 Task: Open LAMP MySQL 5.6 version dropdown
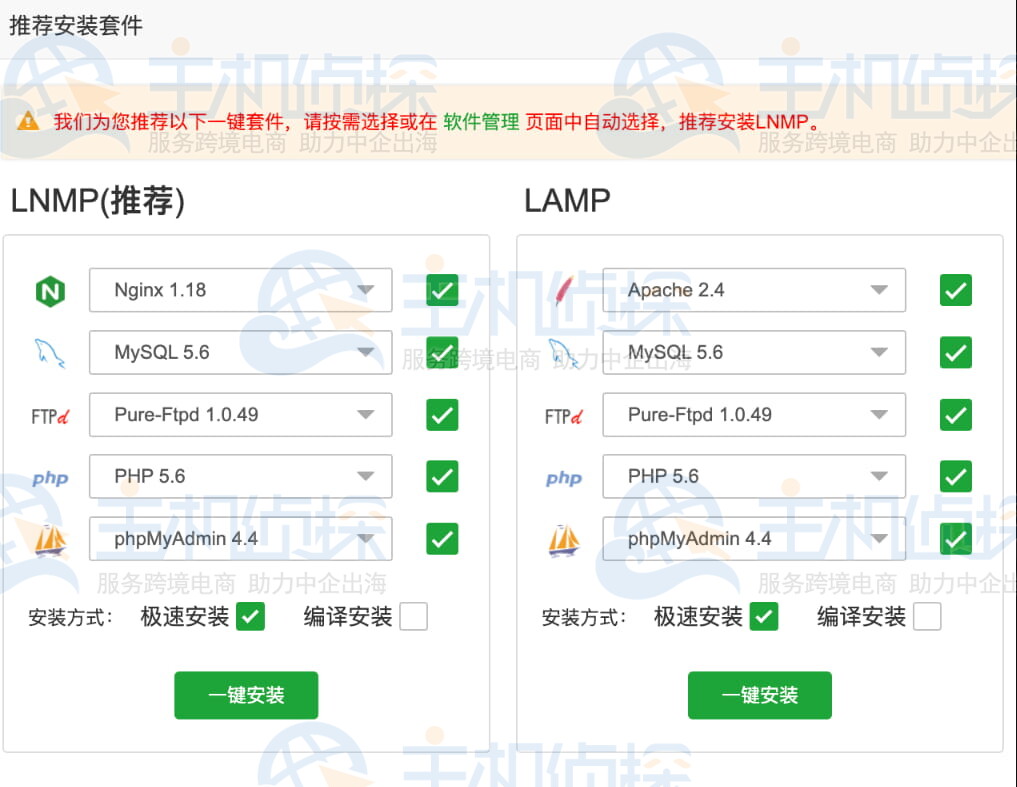click(754, 352)
